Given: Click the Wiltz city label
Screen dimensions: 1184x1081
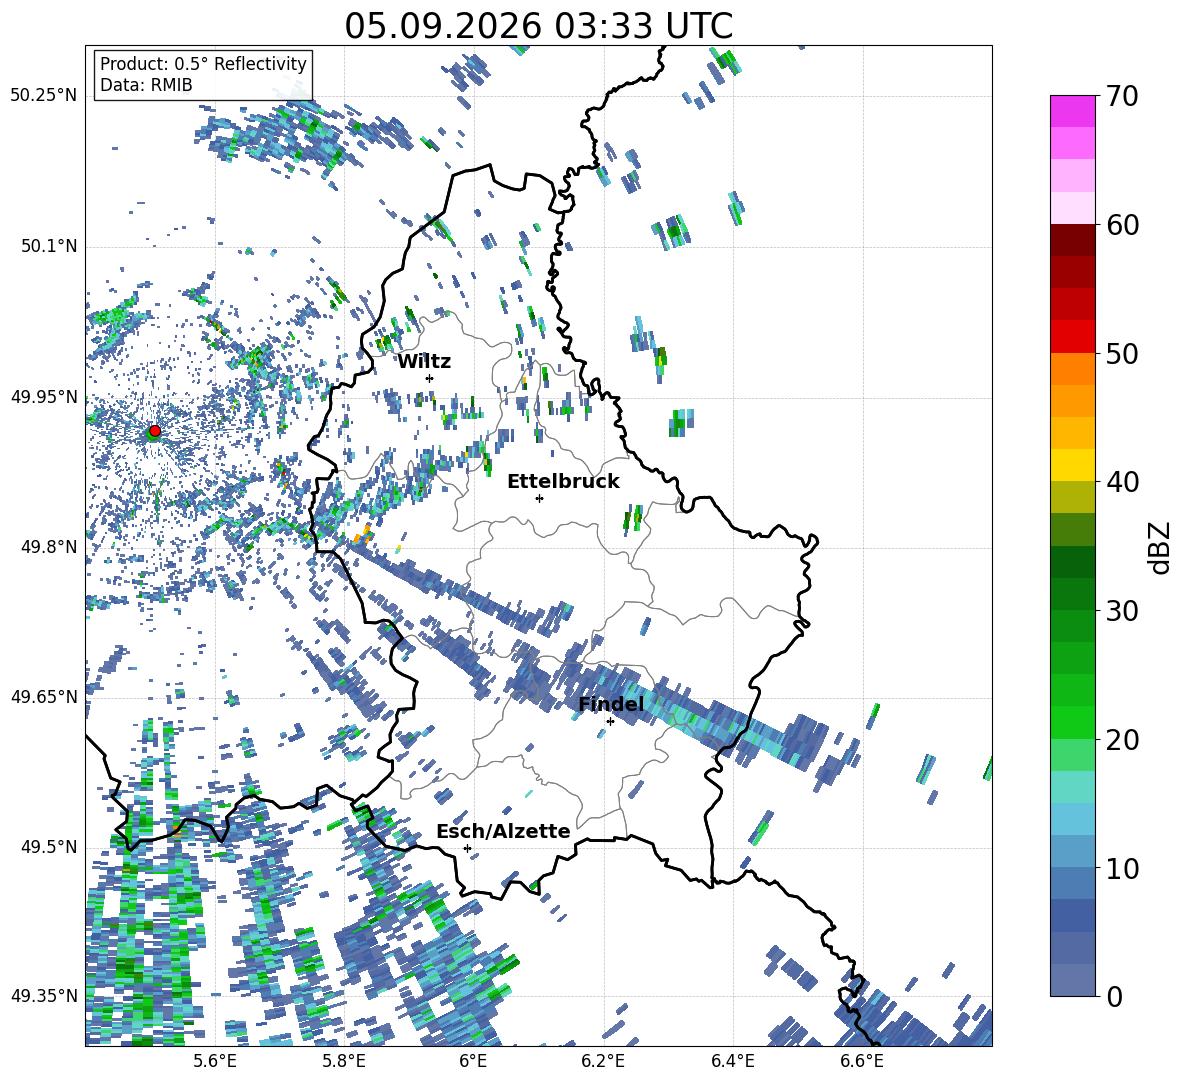Looking at the screenshot, I should pos(424,362).
